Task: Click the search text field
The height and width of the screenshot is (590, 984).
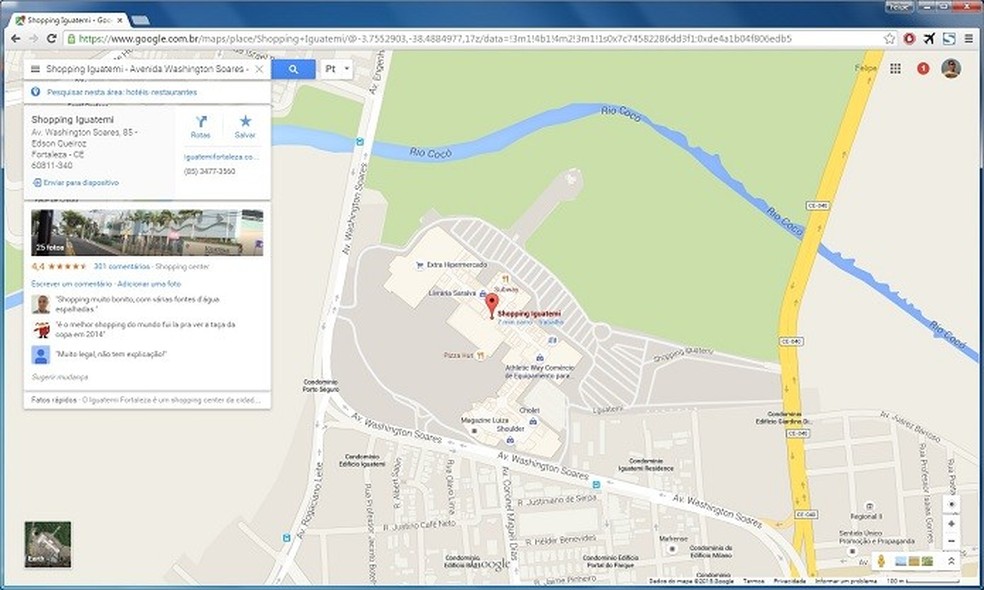Action: coord(147,69)
